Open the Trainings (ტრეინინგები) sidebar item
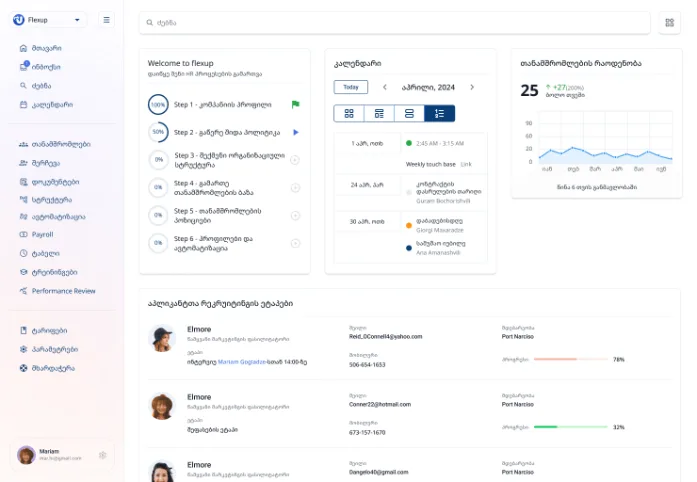The height and width of the screenshot is (482, 697). pos(48,272)
